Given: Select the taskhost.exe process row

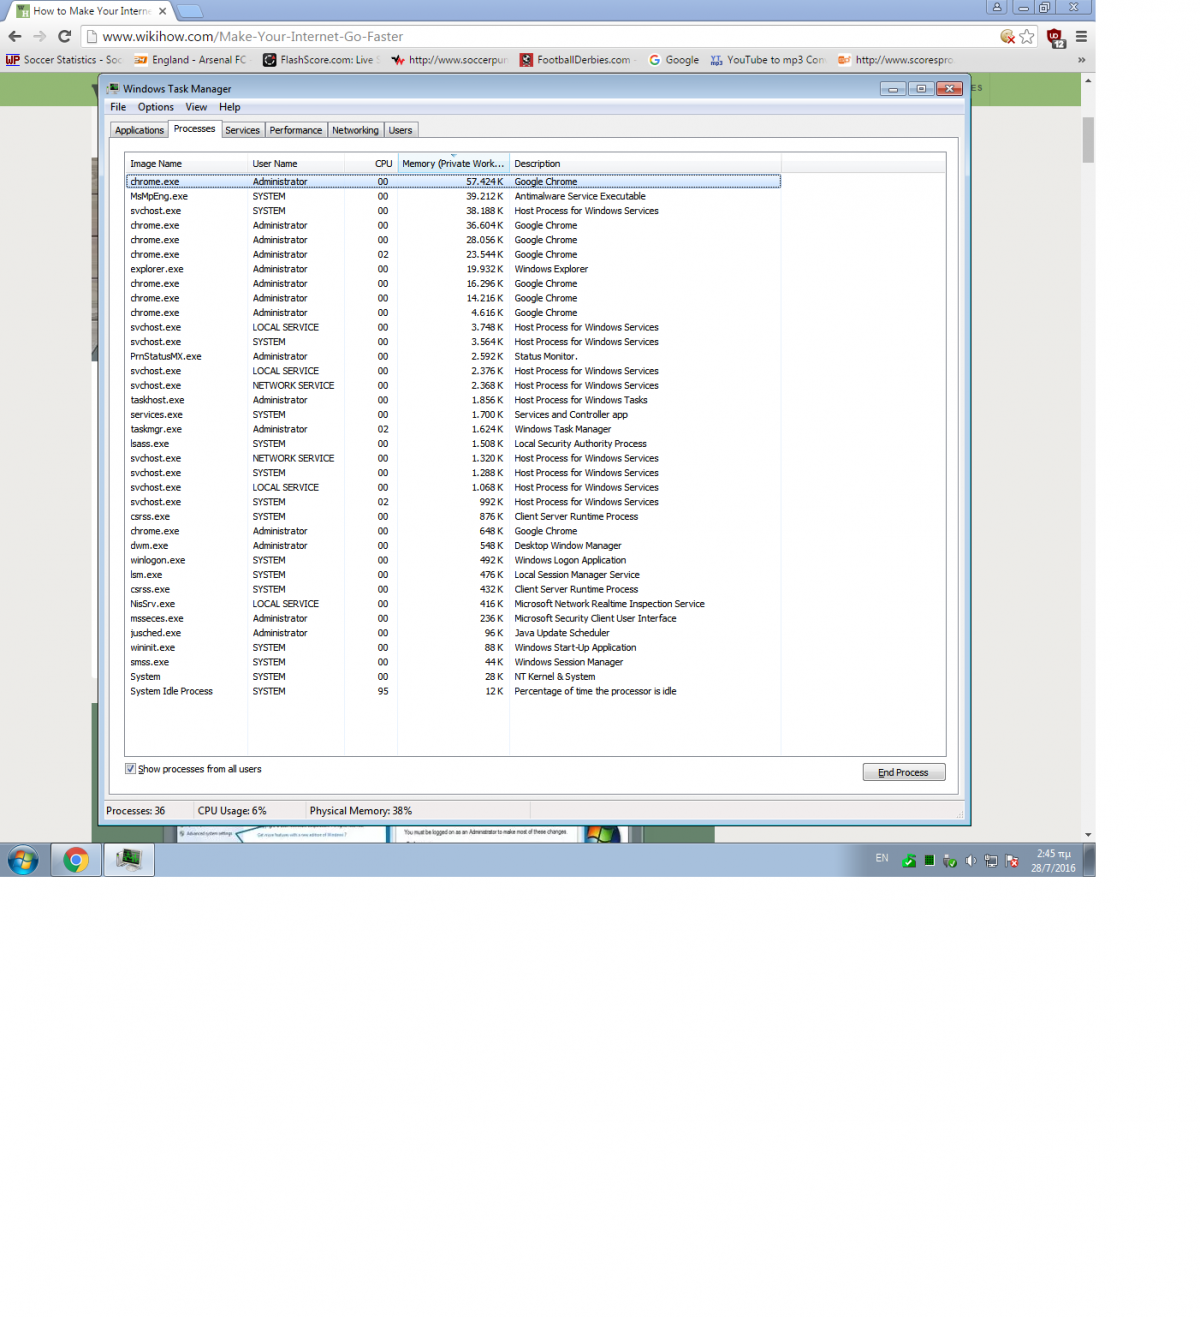Looking at the screenshot, I should click(453, 400).
